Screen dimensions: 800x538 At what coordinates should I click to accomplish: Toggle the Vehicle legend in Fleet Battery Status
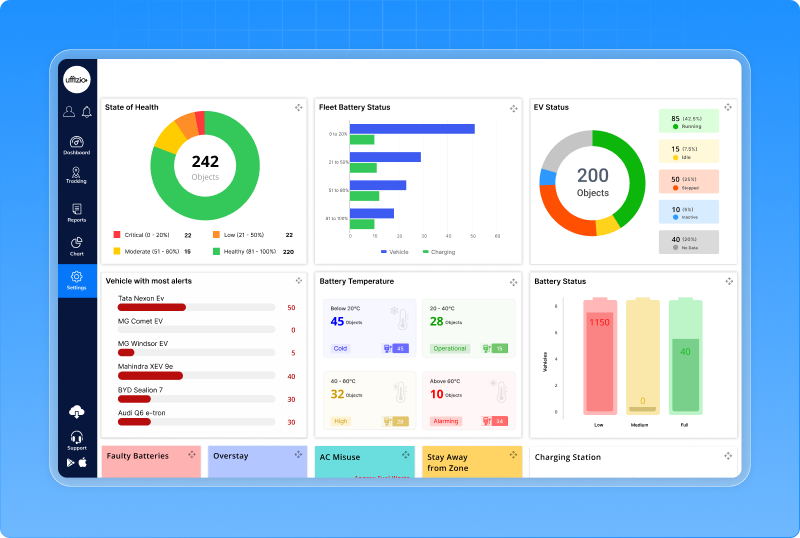[x=393, y=252]
